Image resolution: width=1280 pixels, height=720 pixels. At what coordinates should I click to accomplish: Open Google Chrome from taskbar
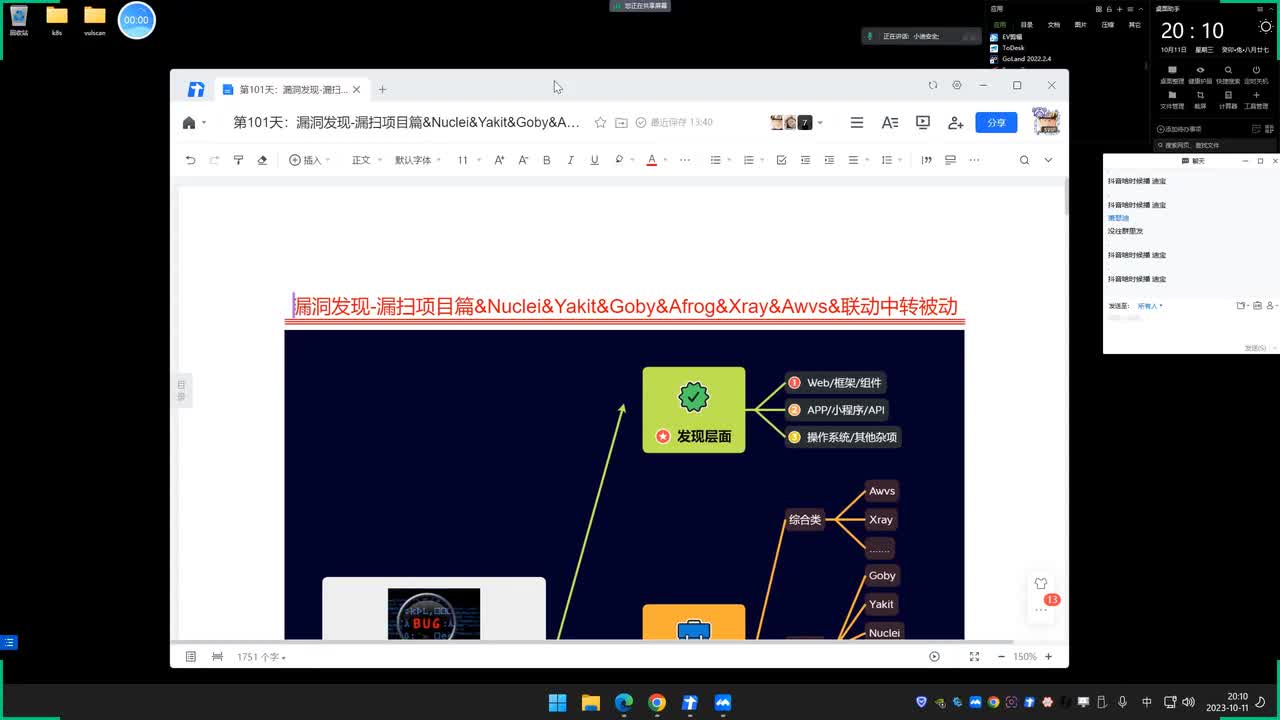click(x=656, y=702)
